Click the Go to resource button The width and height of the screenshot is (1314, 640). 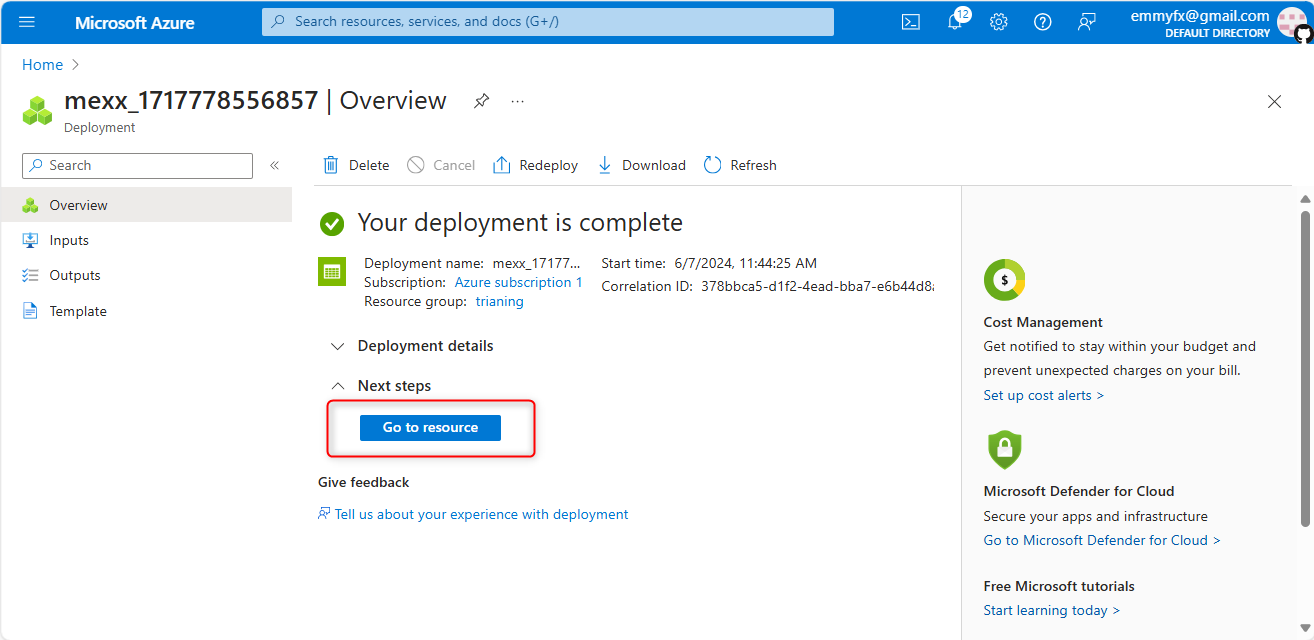click(x=430, y=427)
